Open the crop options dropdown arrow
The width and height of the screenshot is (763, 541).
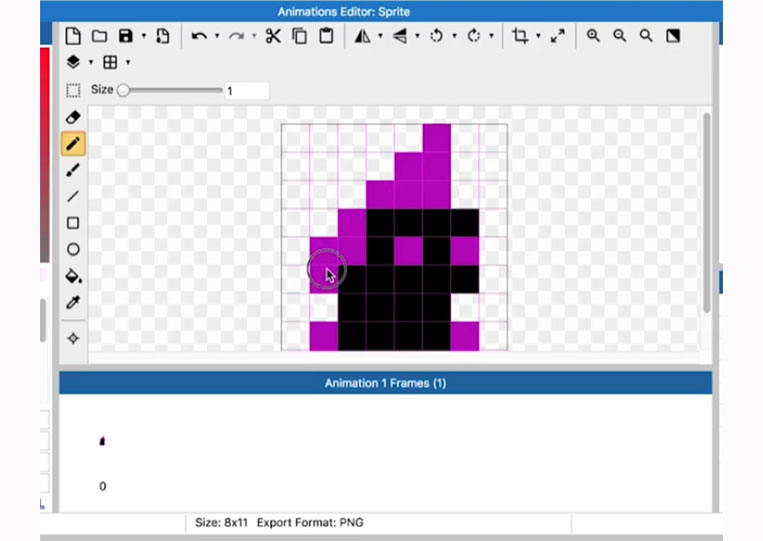pos(538,36)
